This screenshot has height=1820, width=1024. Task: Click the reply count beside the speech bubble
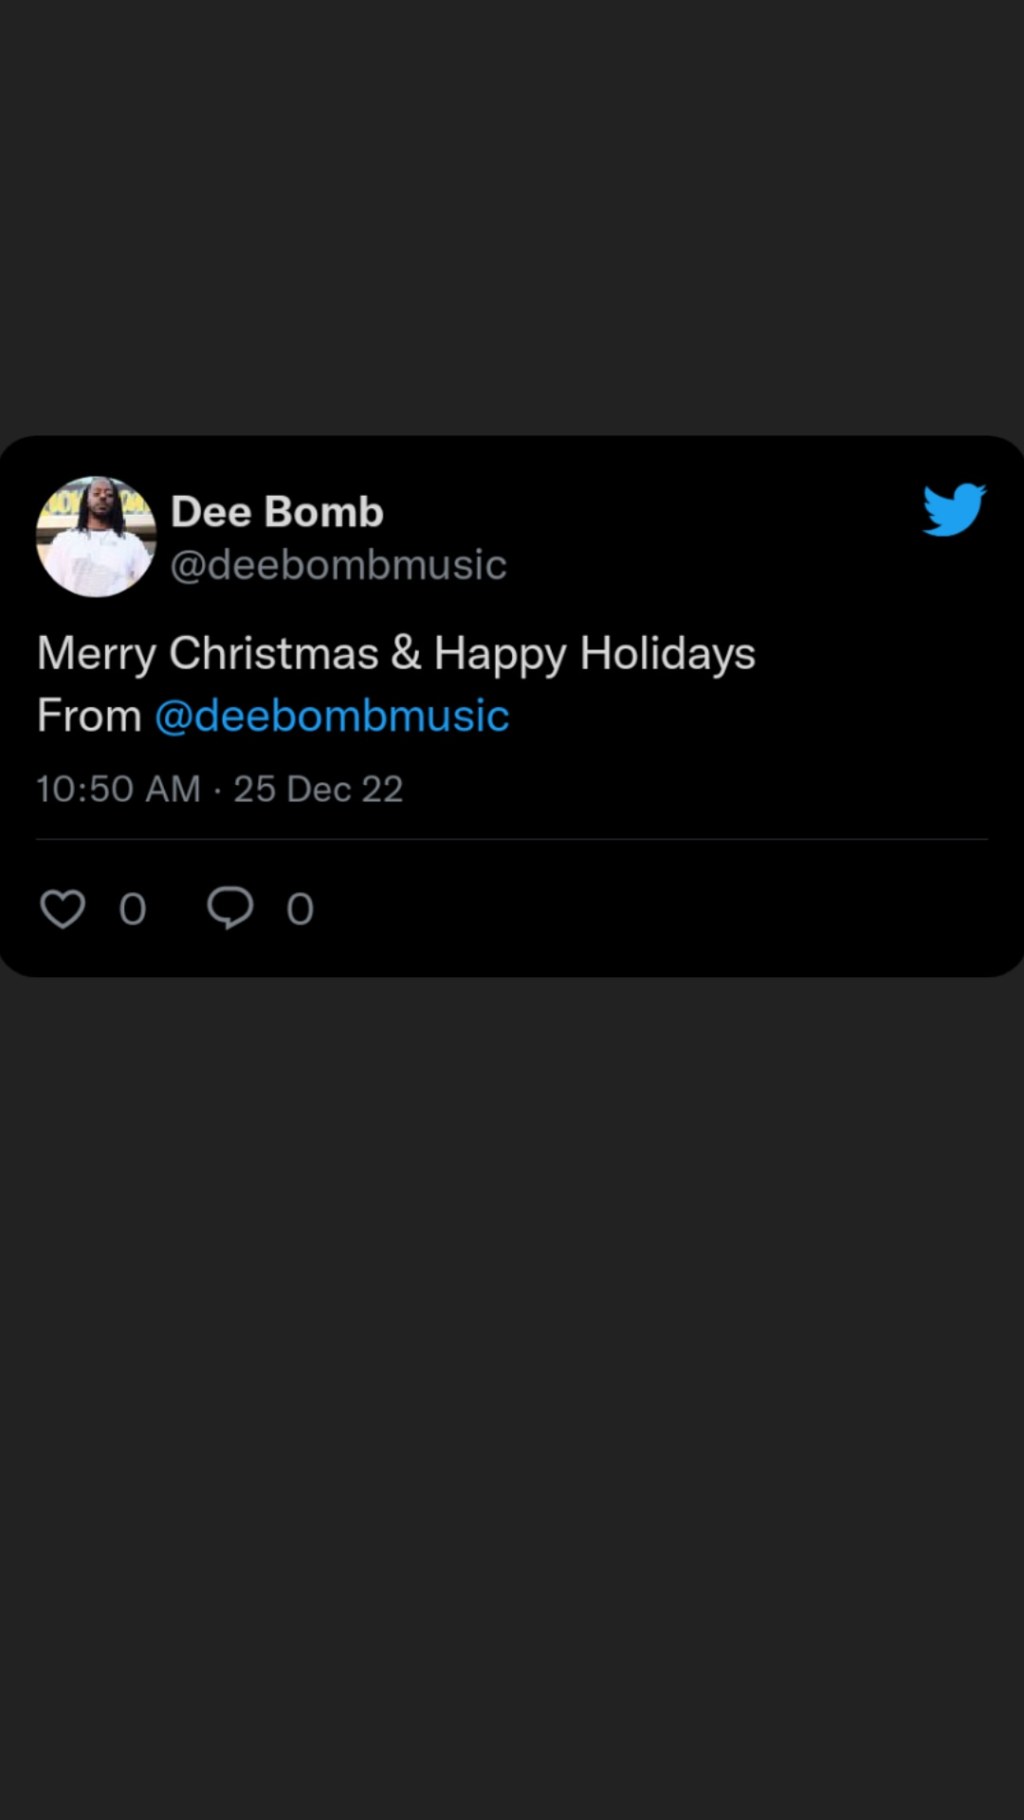pyautogui.click(x=300, y=910)
